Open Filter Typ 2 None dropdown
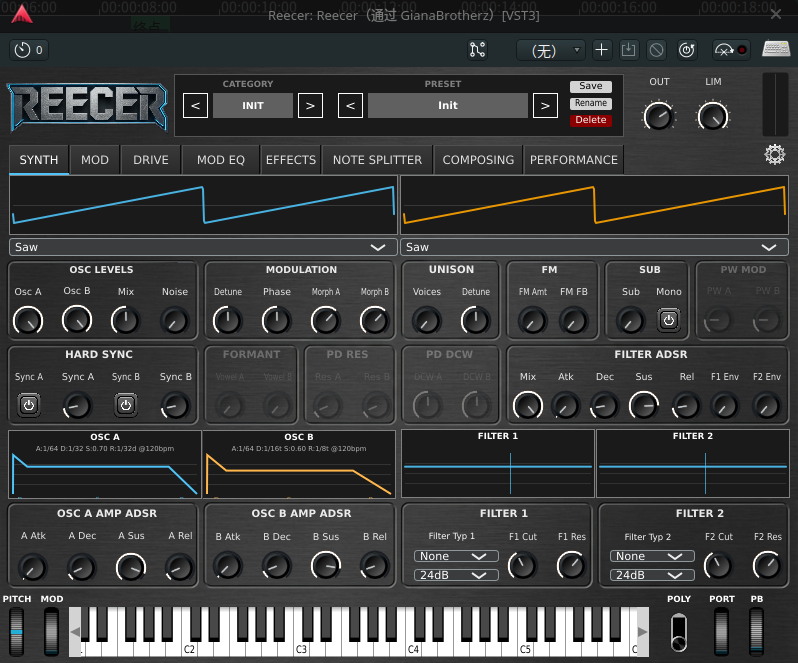798x663 pixels. (x=652, y=556)
